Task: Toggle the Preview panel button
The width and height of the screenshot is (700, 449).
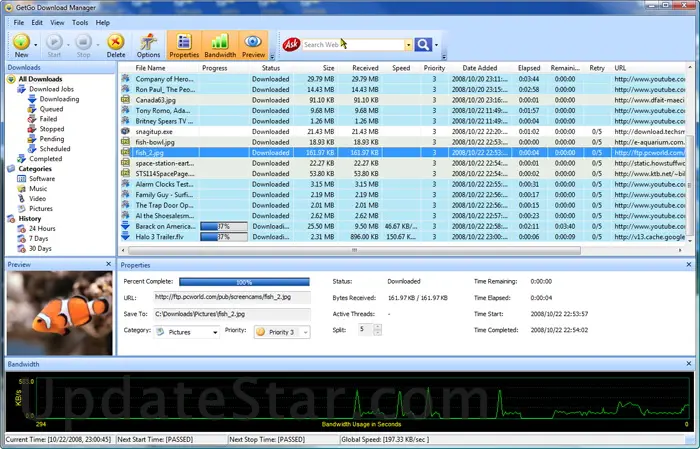Action: pyautogui.click(x=254, y=45)
